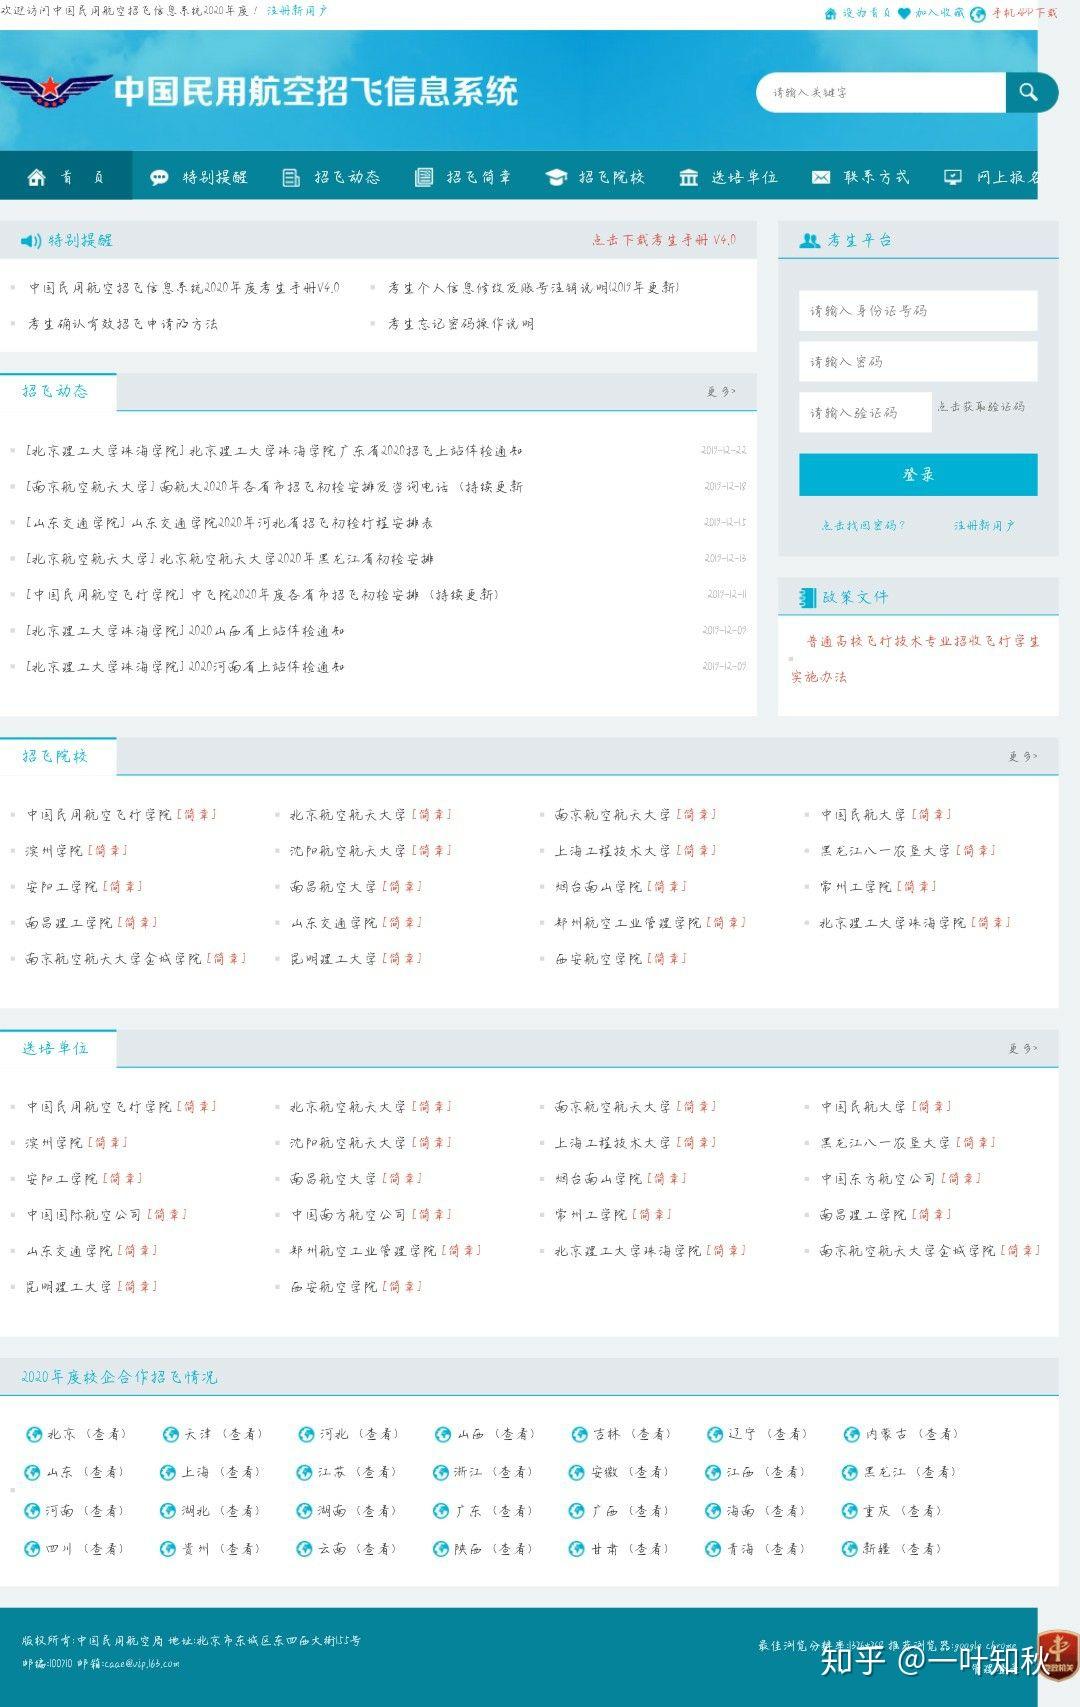Screen dimensions: 1080x1707
Task: Click the search magnifier icon button
Action: (1030, 92)
